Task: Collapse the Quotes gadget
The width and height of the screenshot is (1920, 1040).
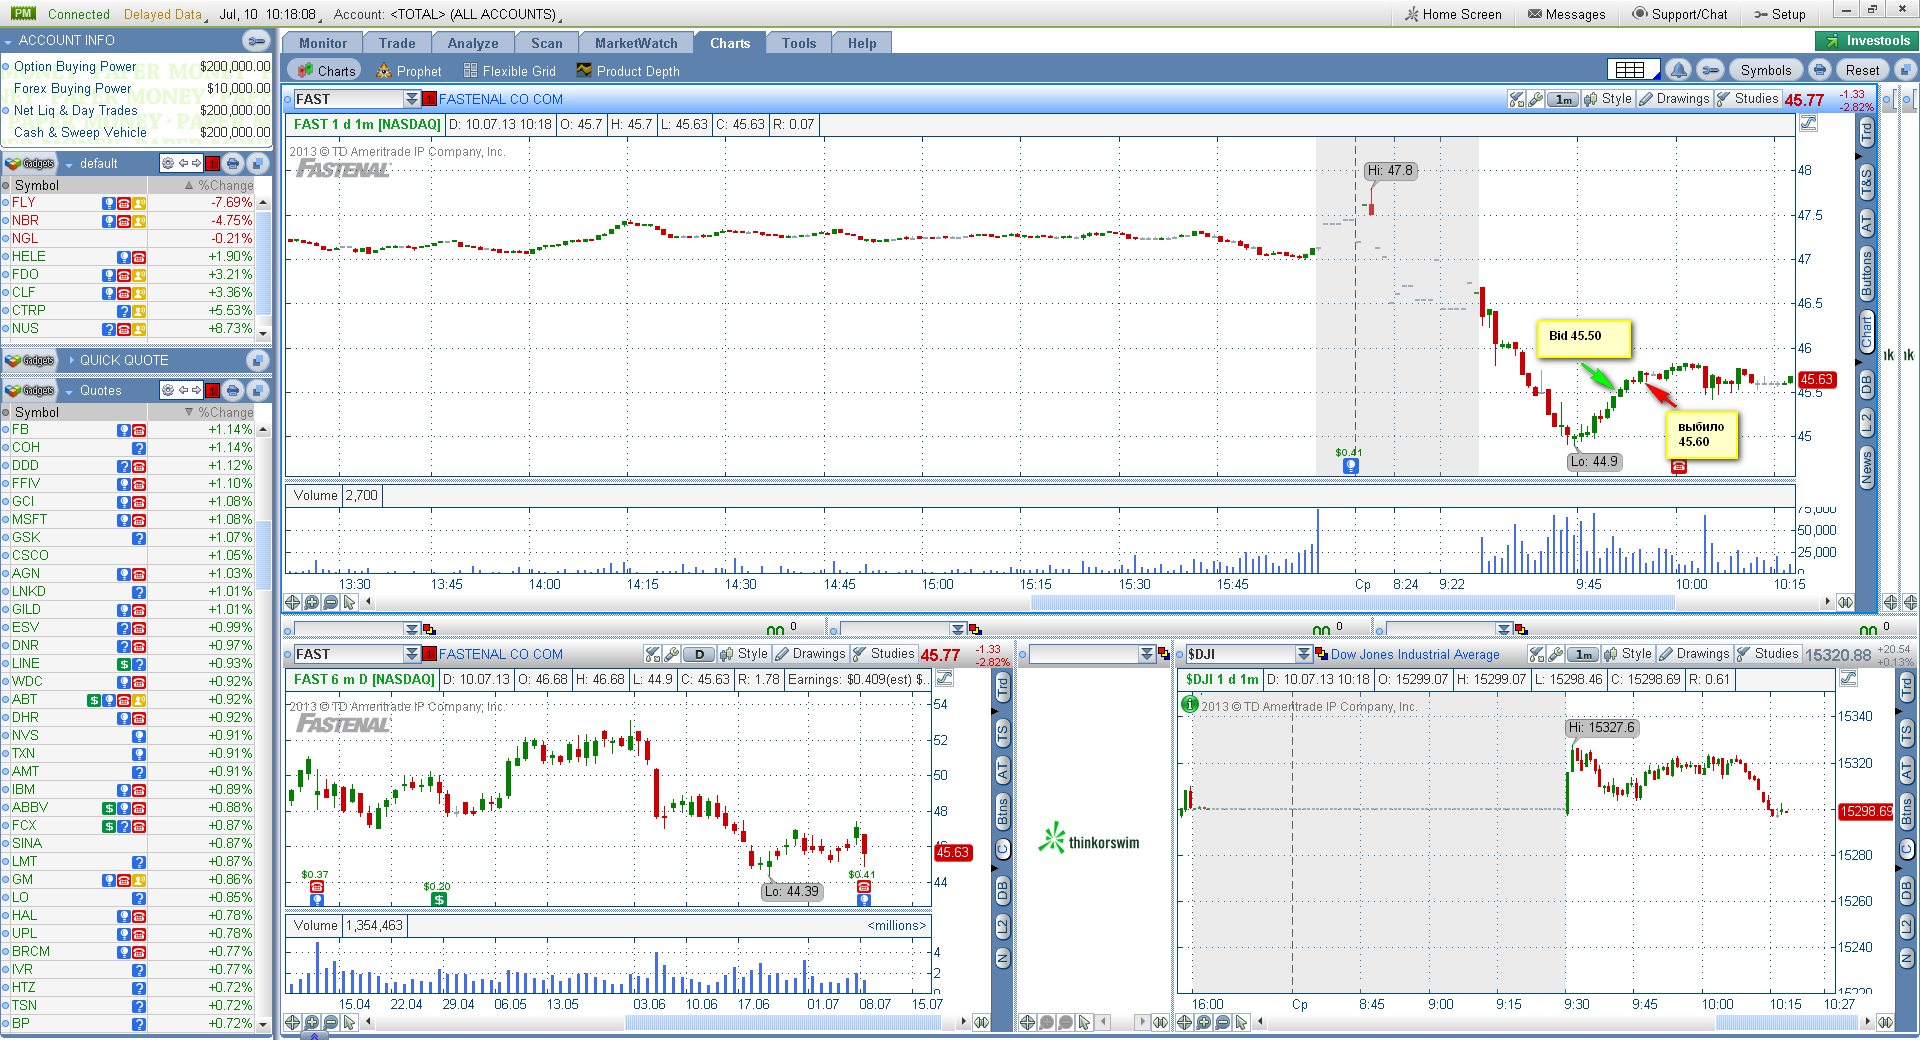Action: click(69, 391)
